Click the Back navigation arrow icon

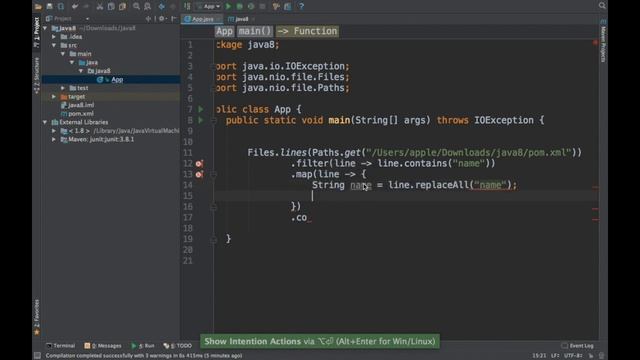(162, 6)
